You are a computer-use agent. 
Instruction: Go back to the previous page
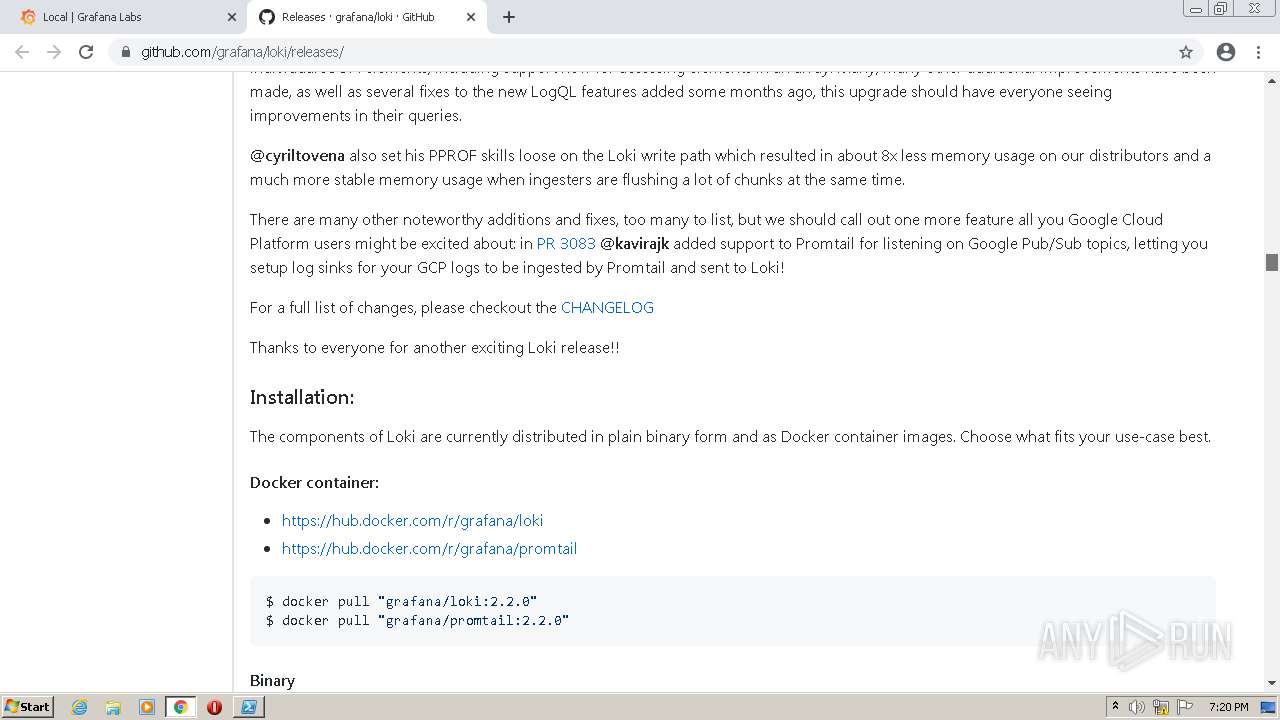(x=22, y=52)
